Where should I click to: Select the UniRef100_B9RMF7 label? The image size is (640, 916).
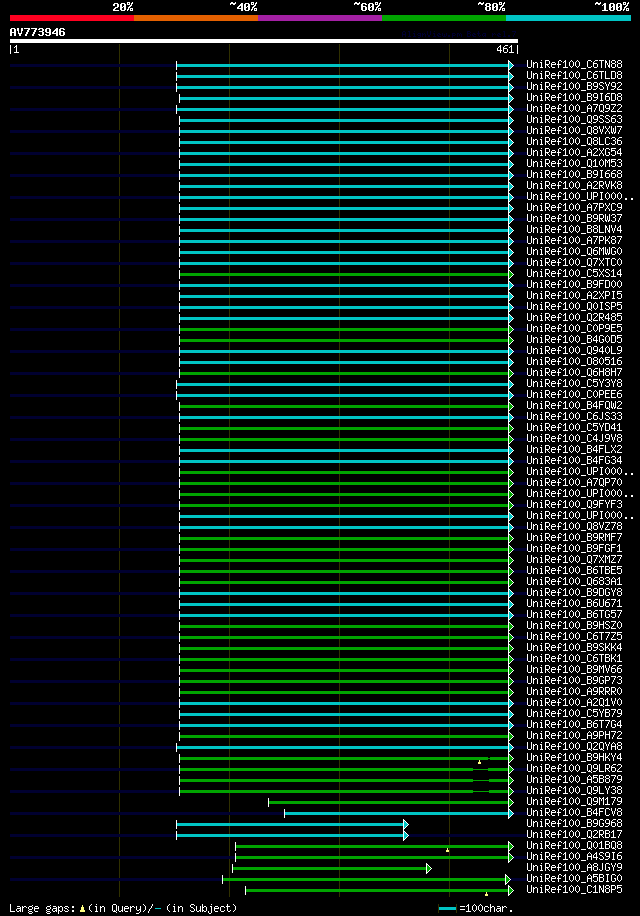(574, 537)
